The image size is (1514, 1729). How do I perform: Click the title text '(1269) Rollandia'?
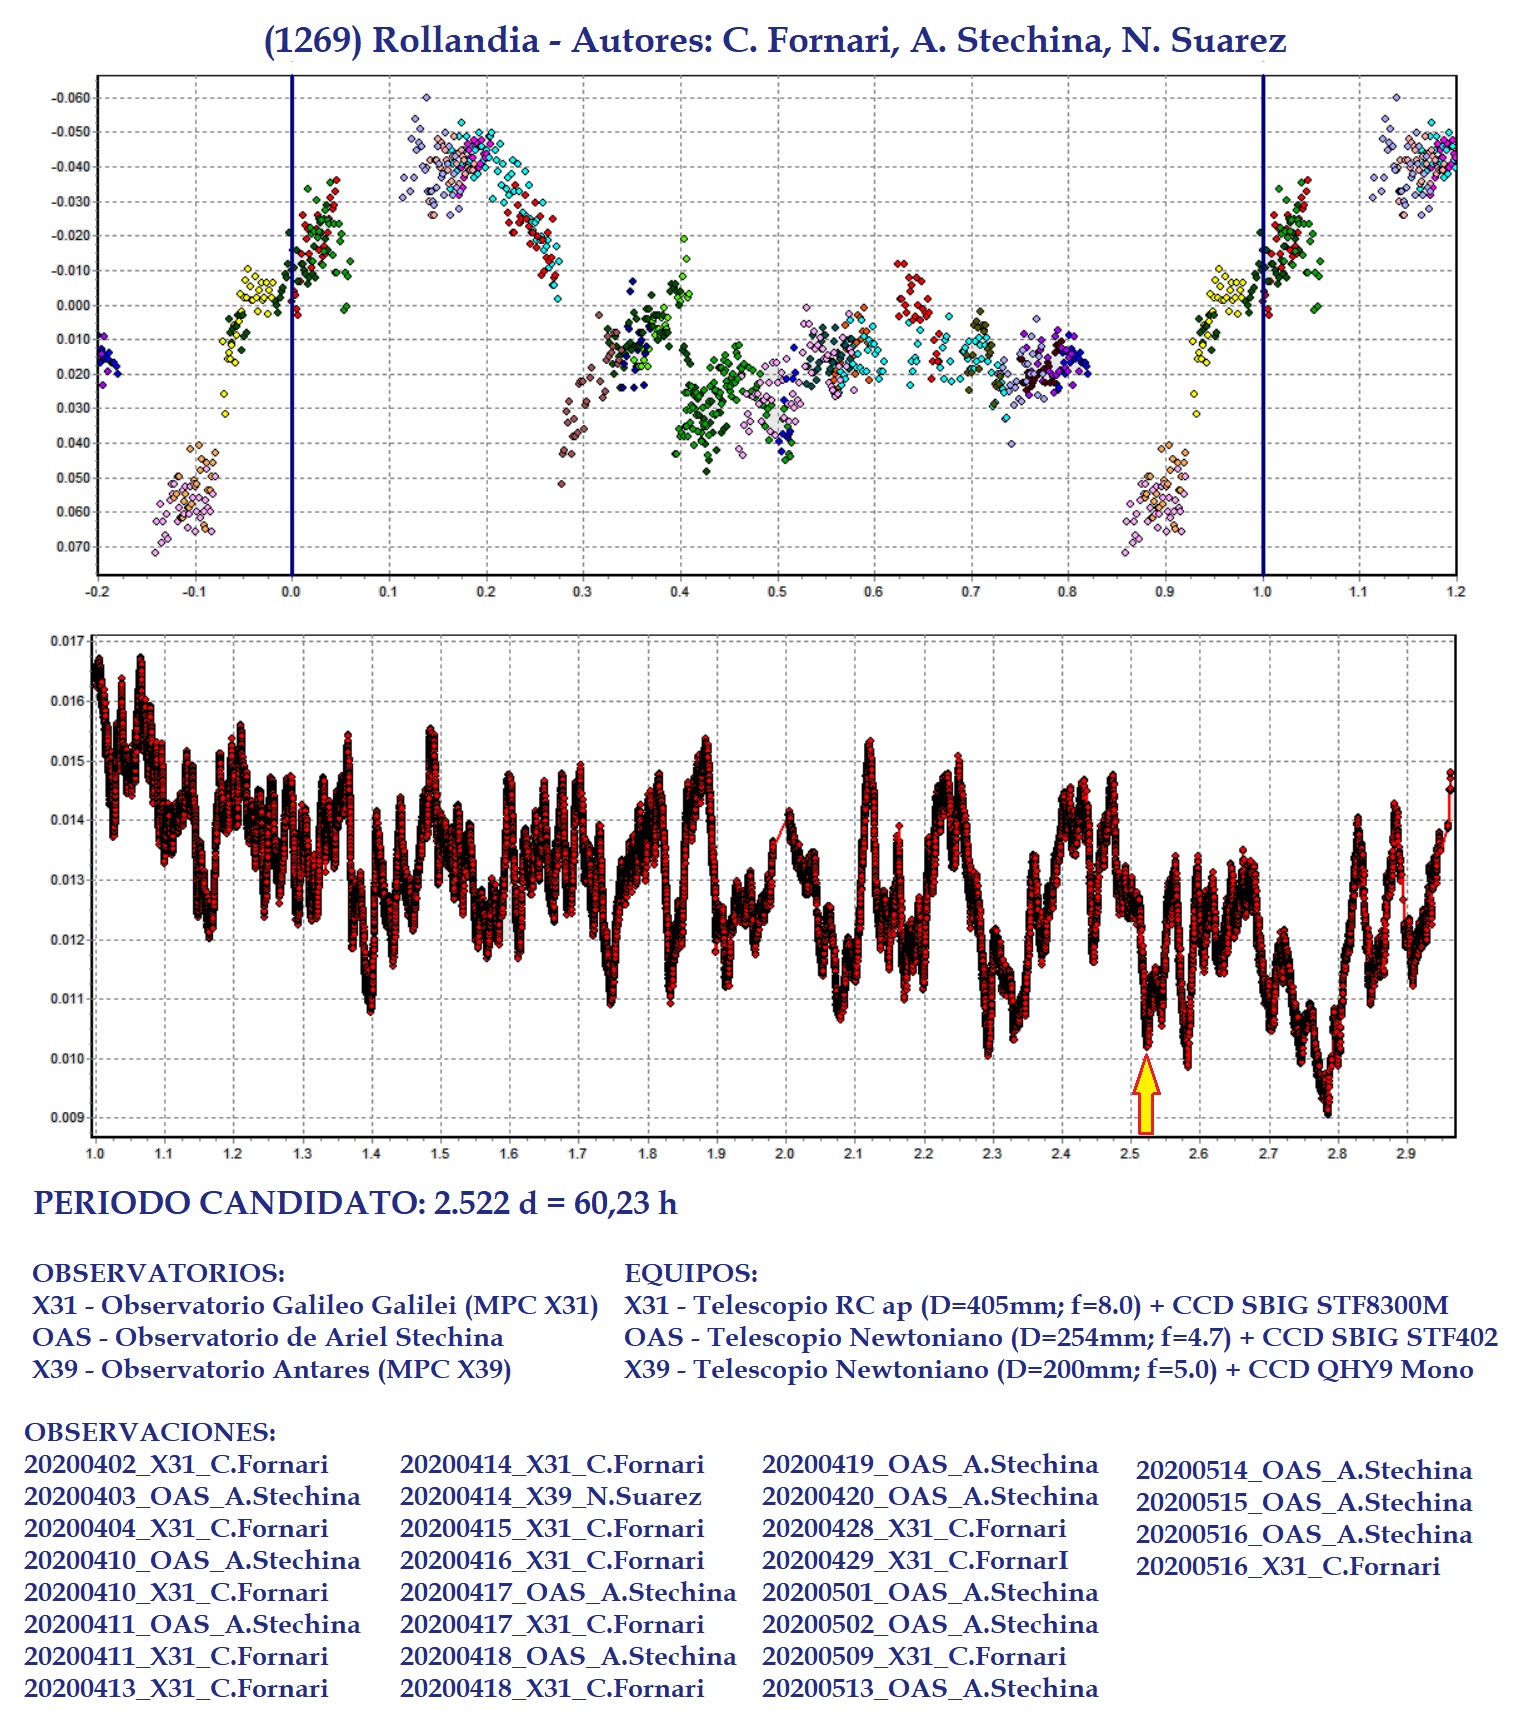[401, 40]
